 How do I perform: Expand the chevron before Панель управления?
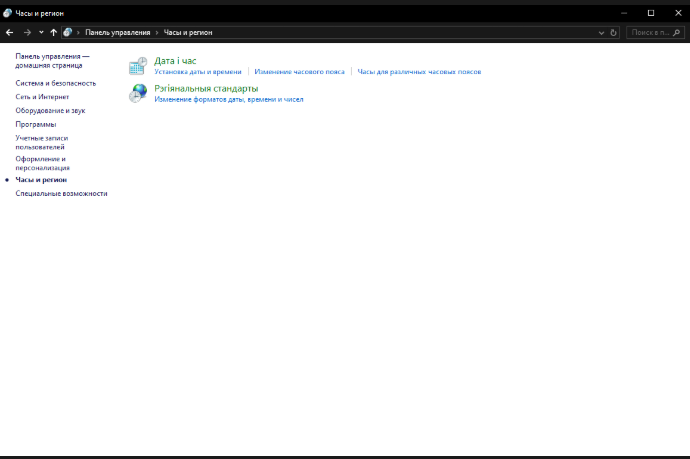78,33
